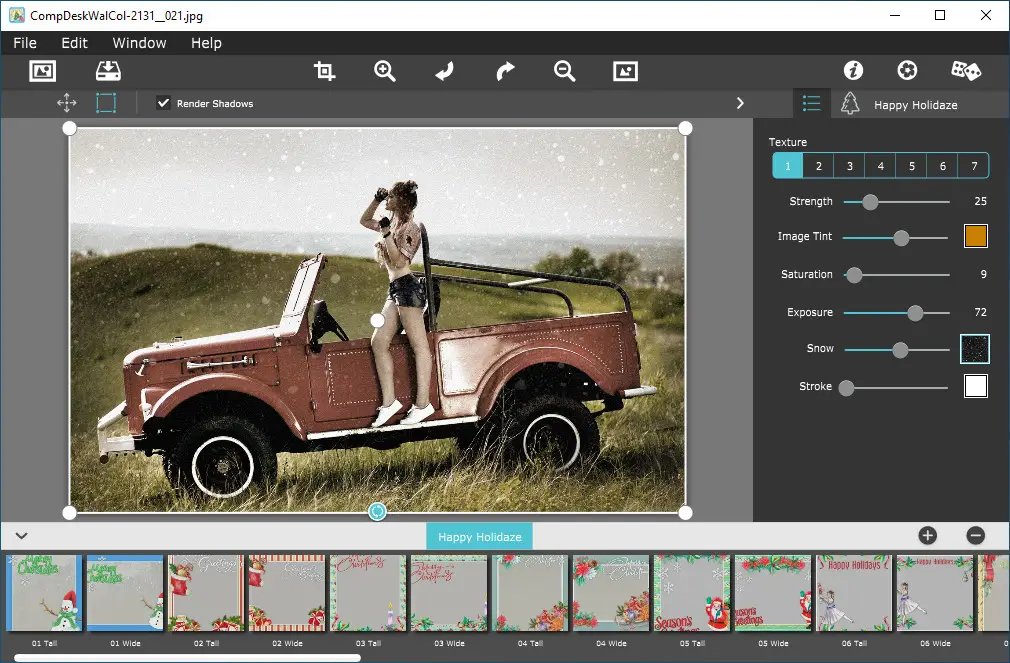Expand the toolbar with the right chevron
Image resolution: width=1010 pixels, height=663 pixels.
[740, 103]
